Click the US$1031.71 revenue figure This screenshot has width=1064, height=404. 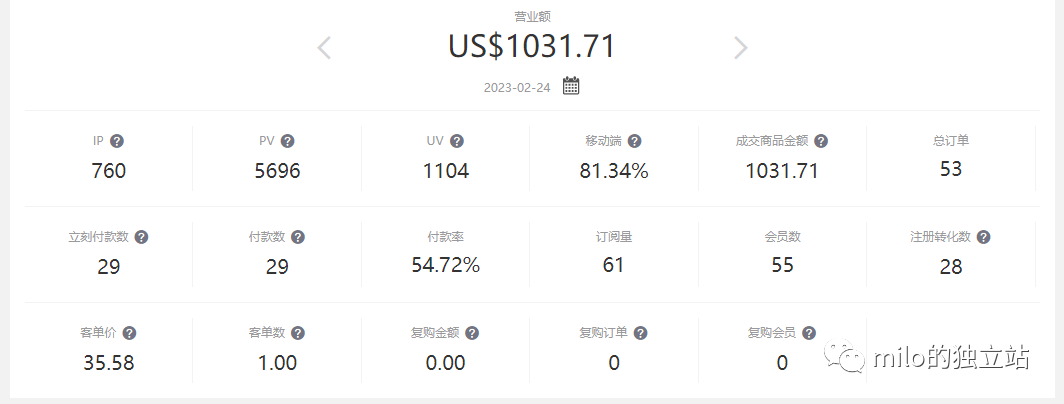pyautogui.click(x=531, y=46)
